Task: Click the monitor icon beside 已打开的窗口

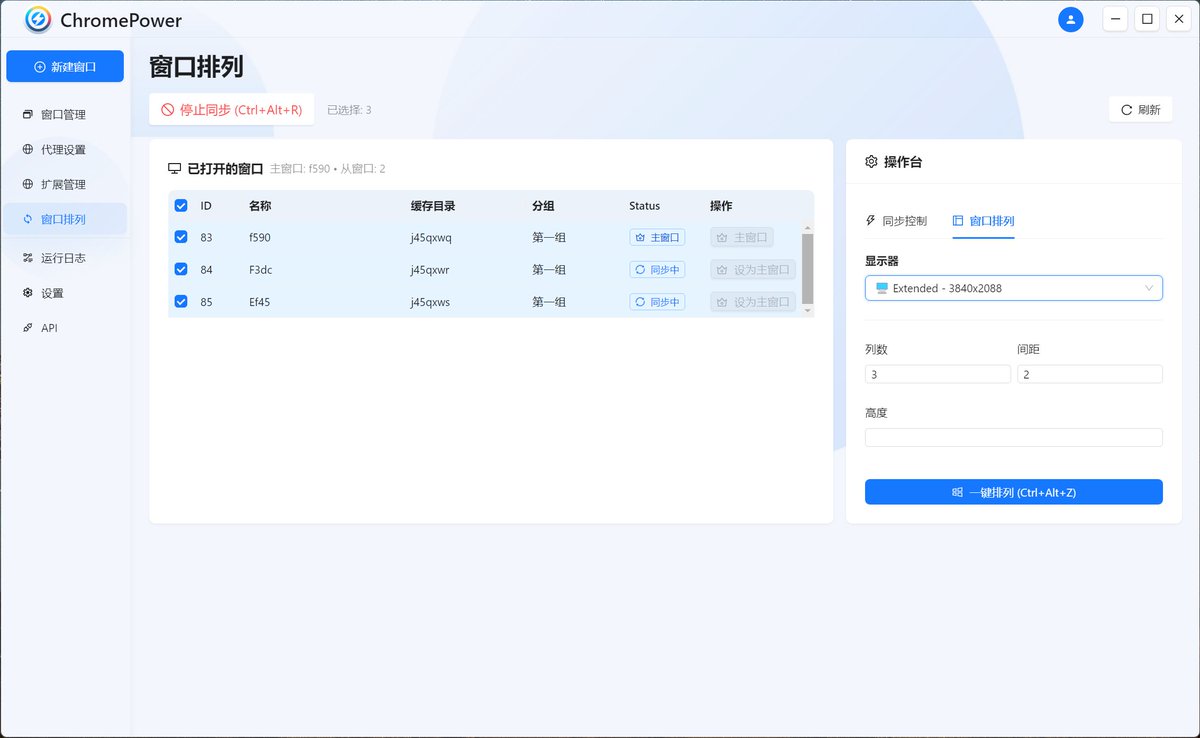Action: tap(174, 169)
